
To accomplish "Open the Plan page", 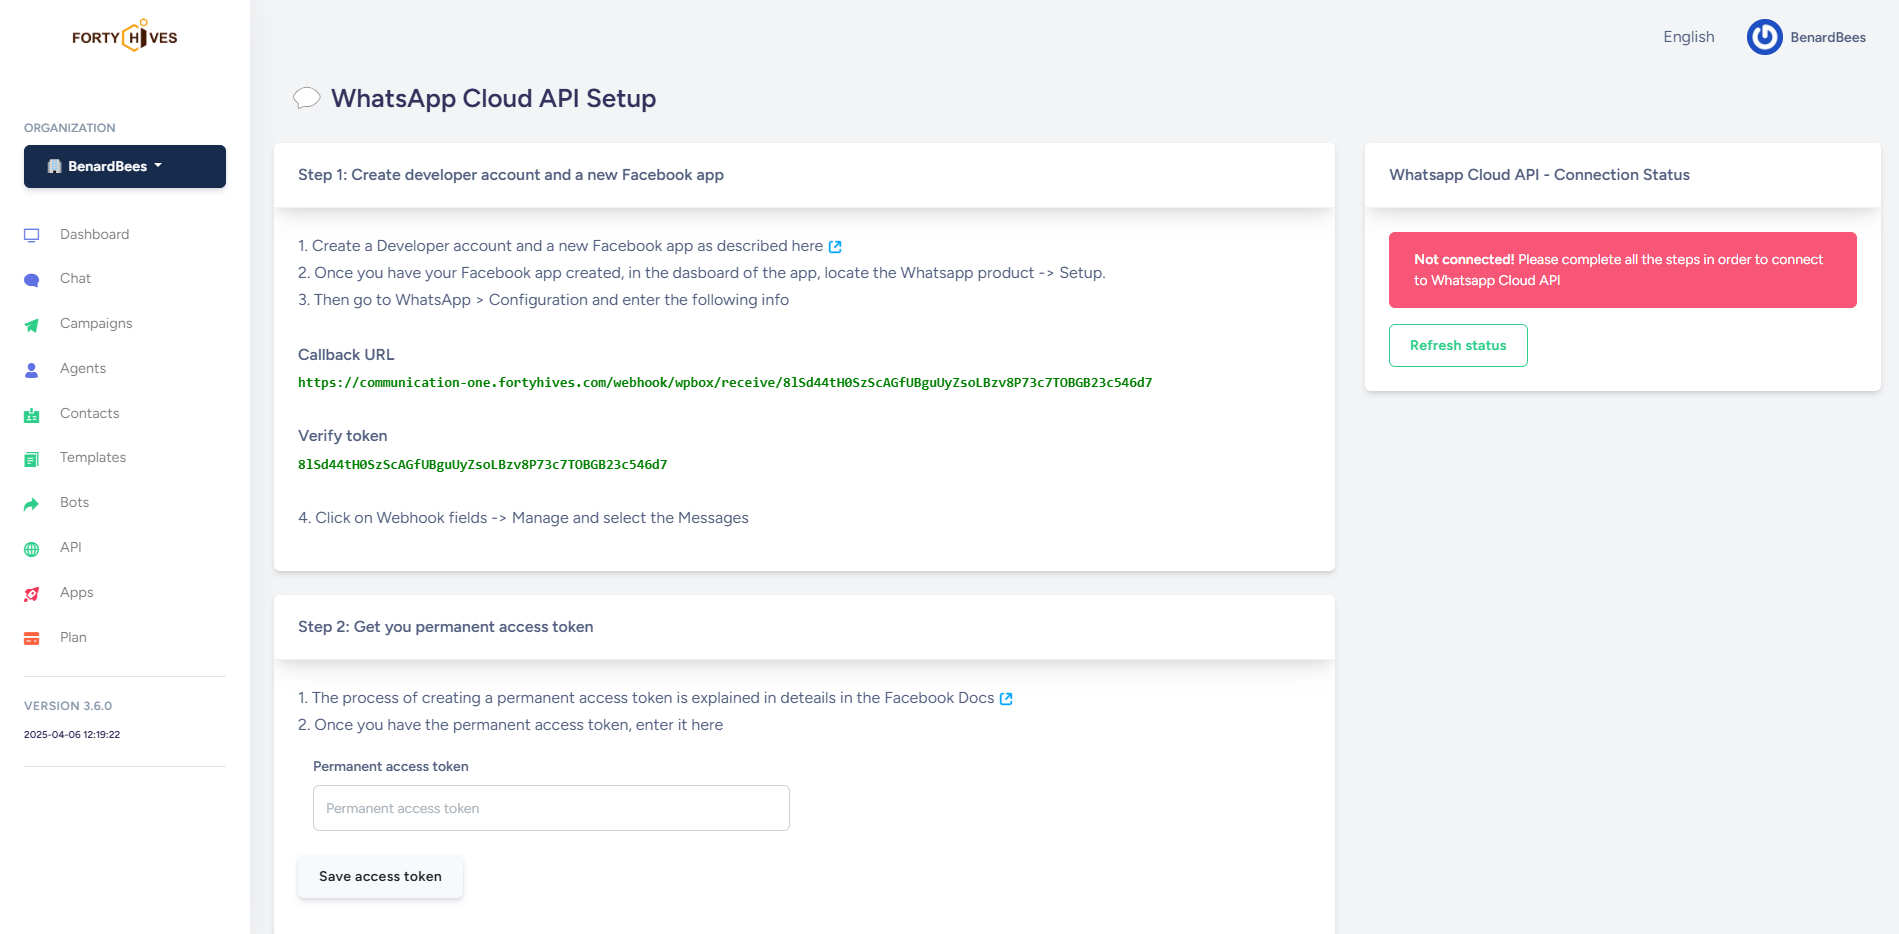I will tap(73, 637).
